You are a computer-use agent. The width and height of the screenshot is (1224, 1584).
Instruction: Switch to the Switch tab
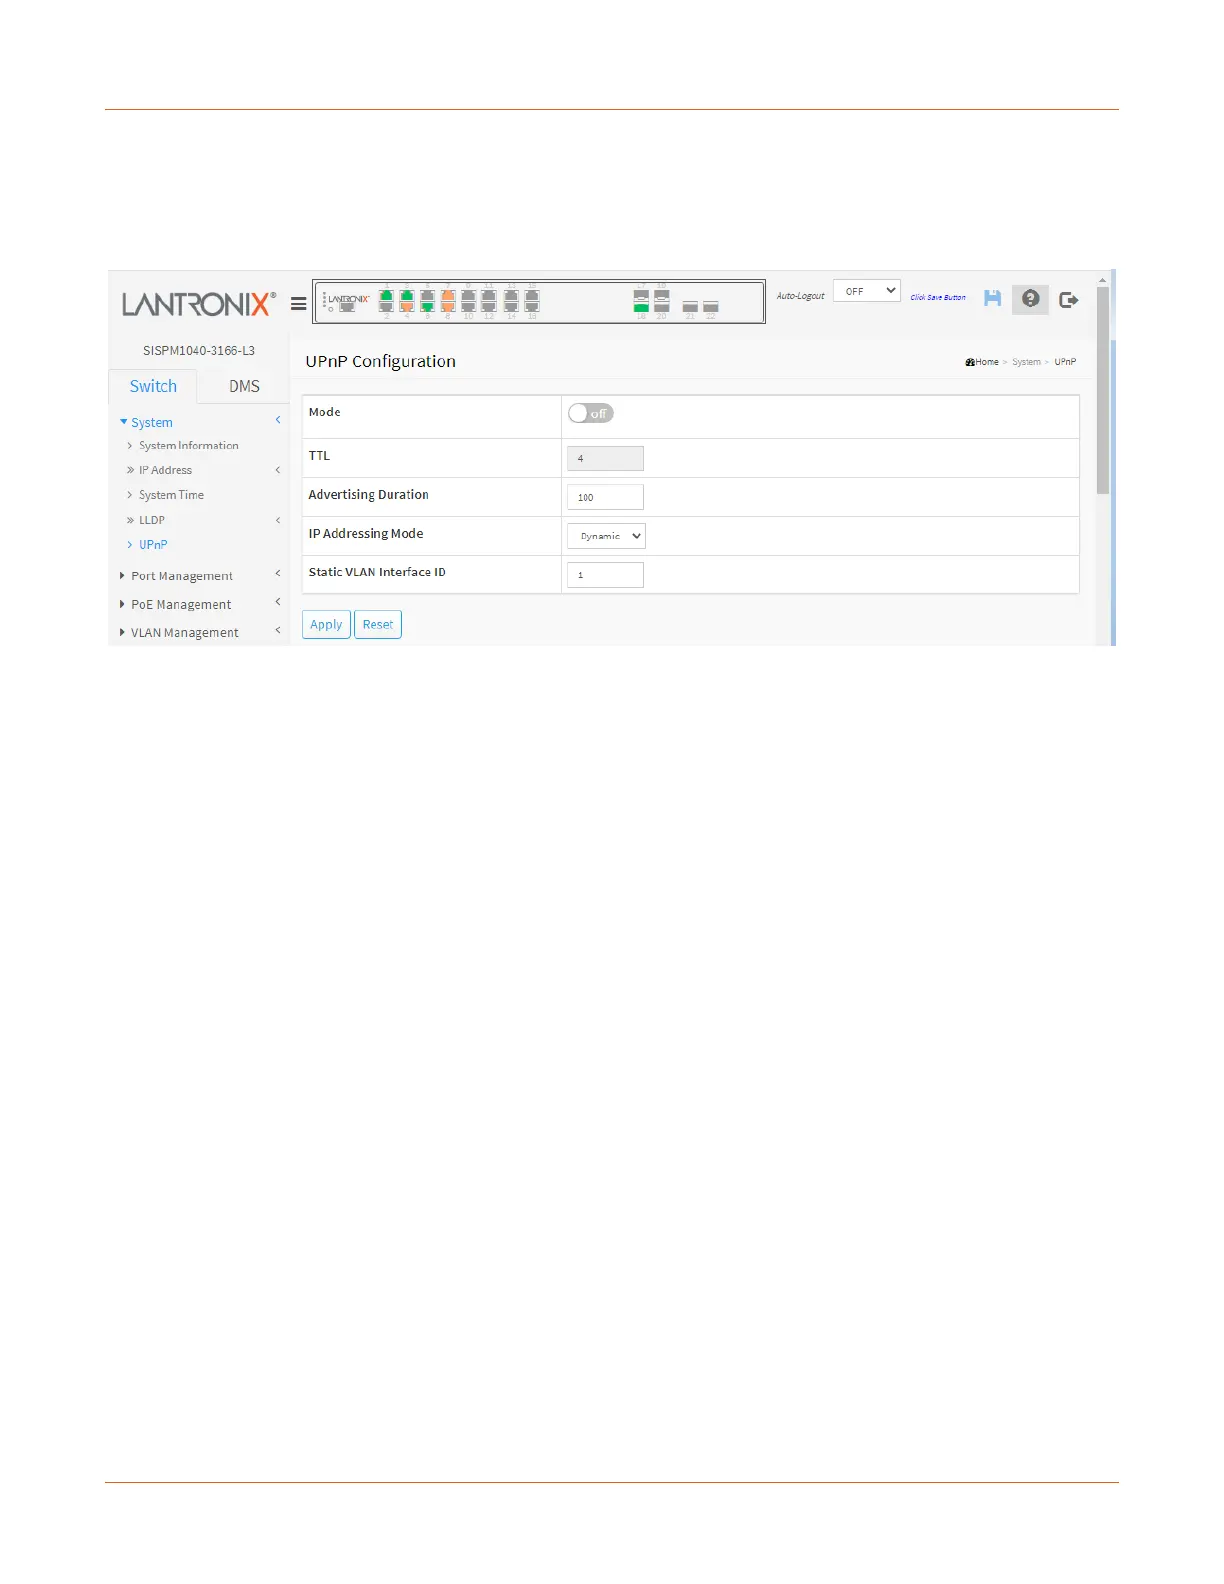[x=153, y=386]
